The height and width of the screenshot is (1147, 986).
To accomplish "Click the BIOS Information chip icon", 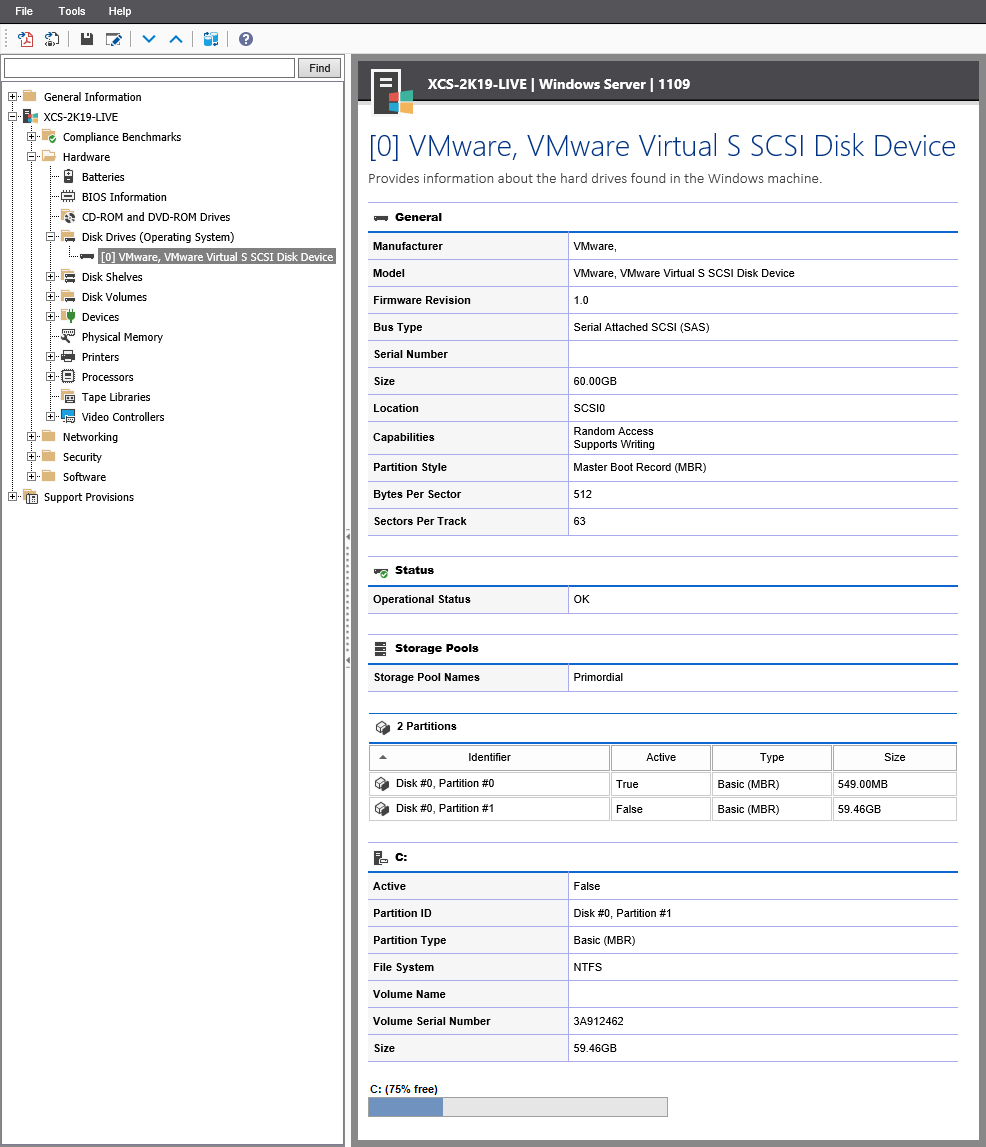I will [68, 196].
